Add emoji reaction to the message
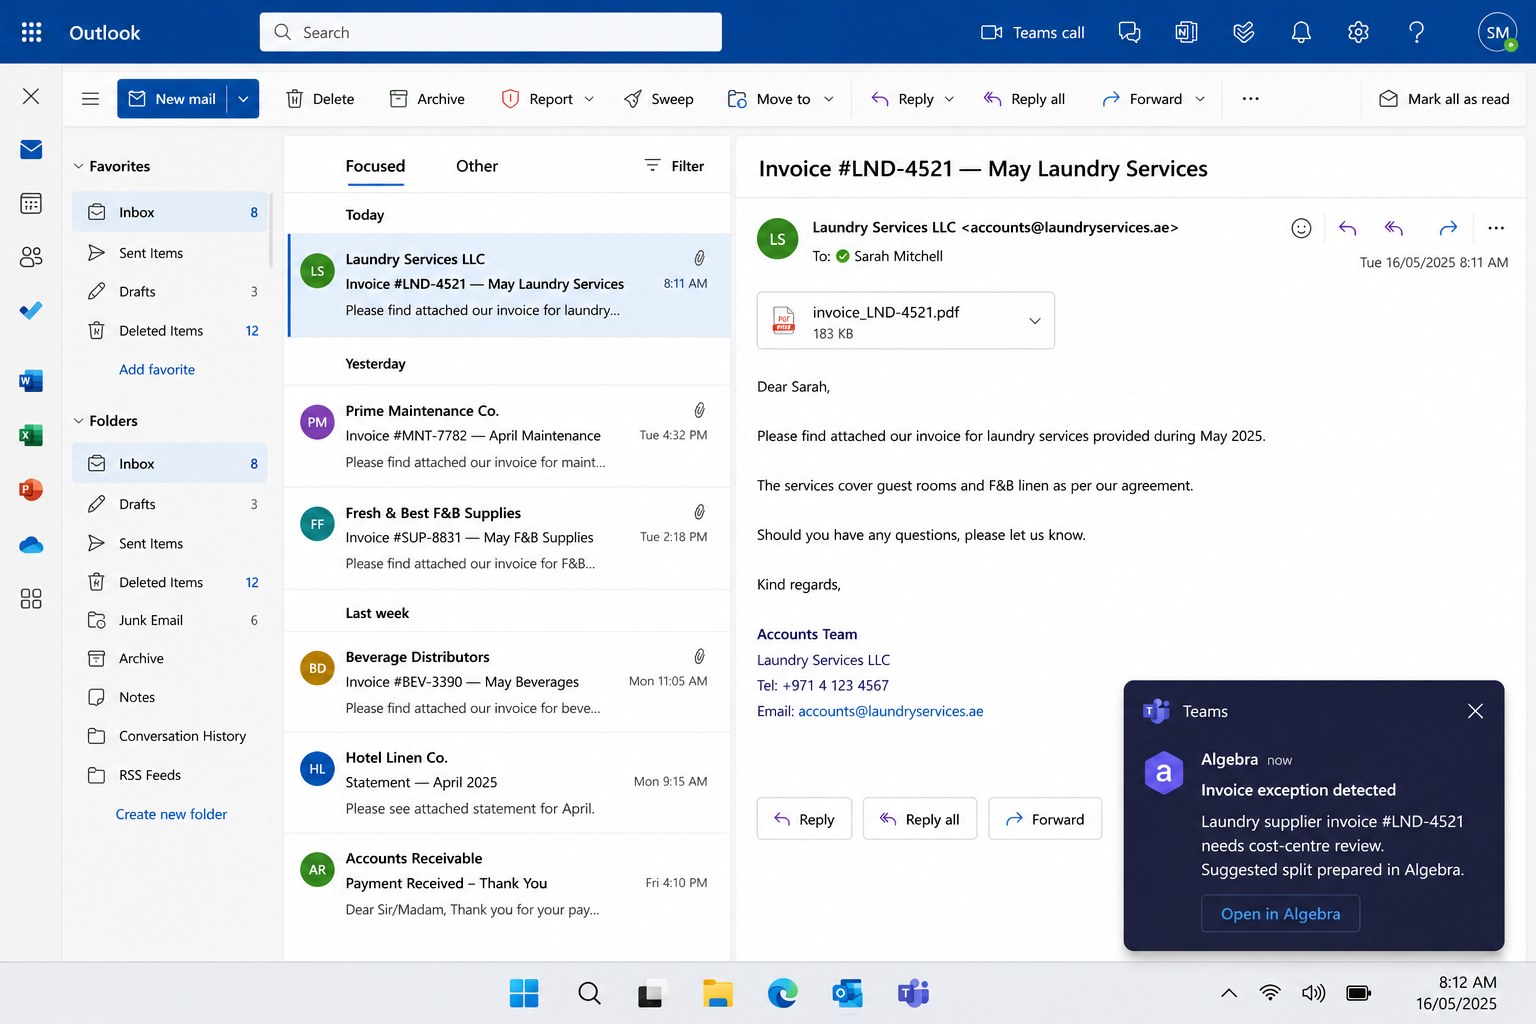Image resolution: width=1536 pixels, height=1024 pixels. [x=1301, y=228]
